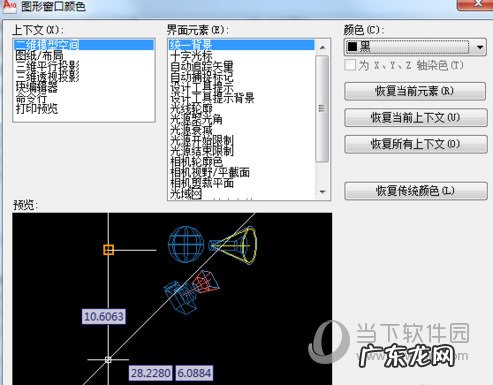493x385 pixels.
Task: Click scroll up arrow of 界面元素 list
Action: point(322,47)
